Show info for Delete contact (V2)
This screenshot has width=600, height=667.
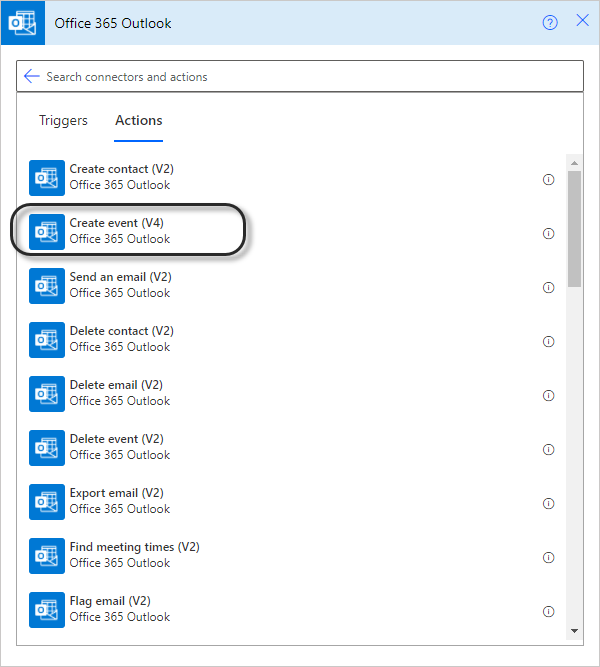pyautogui.click(x=549, y=342)
